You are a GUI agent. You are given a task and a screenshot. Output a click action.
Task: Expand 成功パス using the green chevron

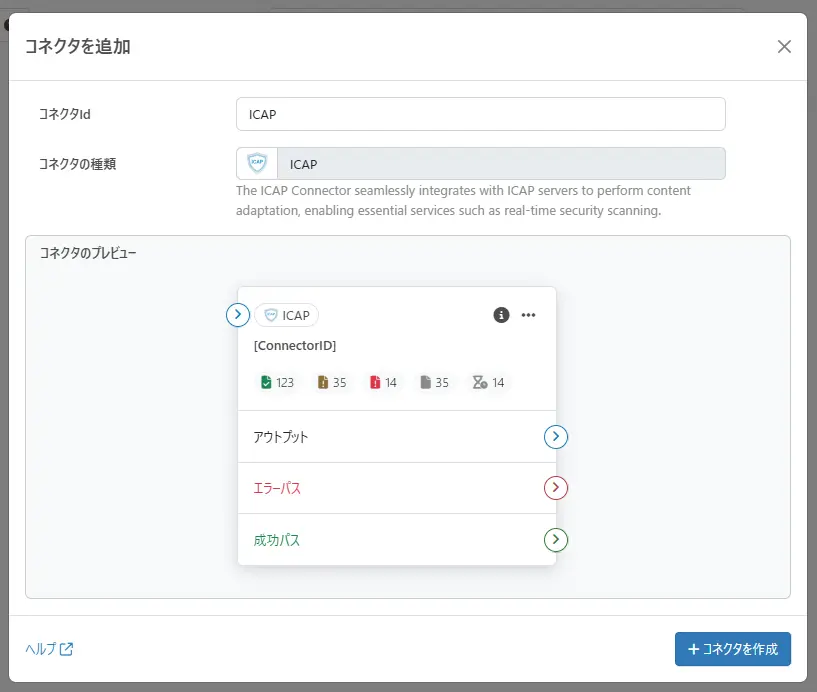pyautogui.click(x=556, y=540)
